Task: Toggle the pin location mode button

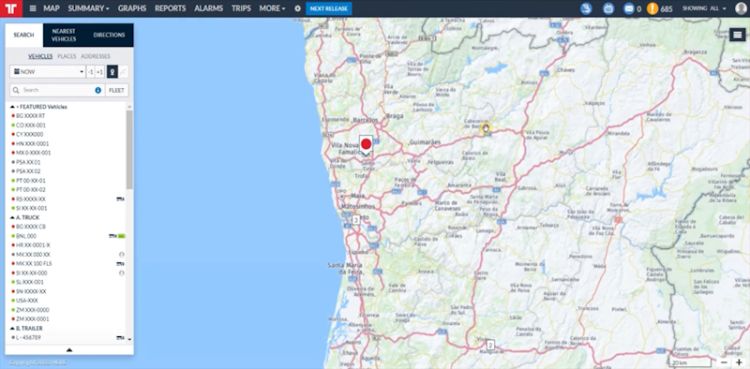Action: coord(112,72)
